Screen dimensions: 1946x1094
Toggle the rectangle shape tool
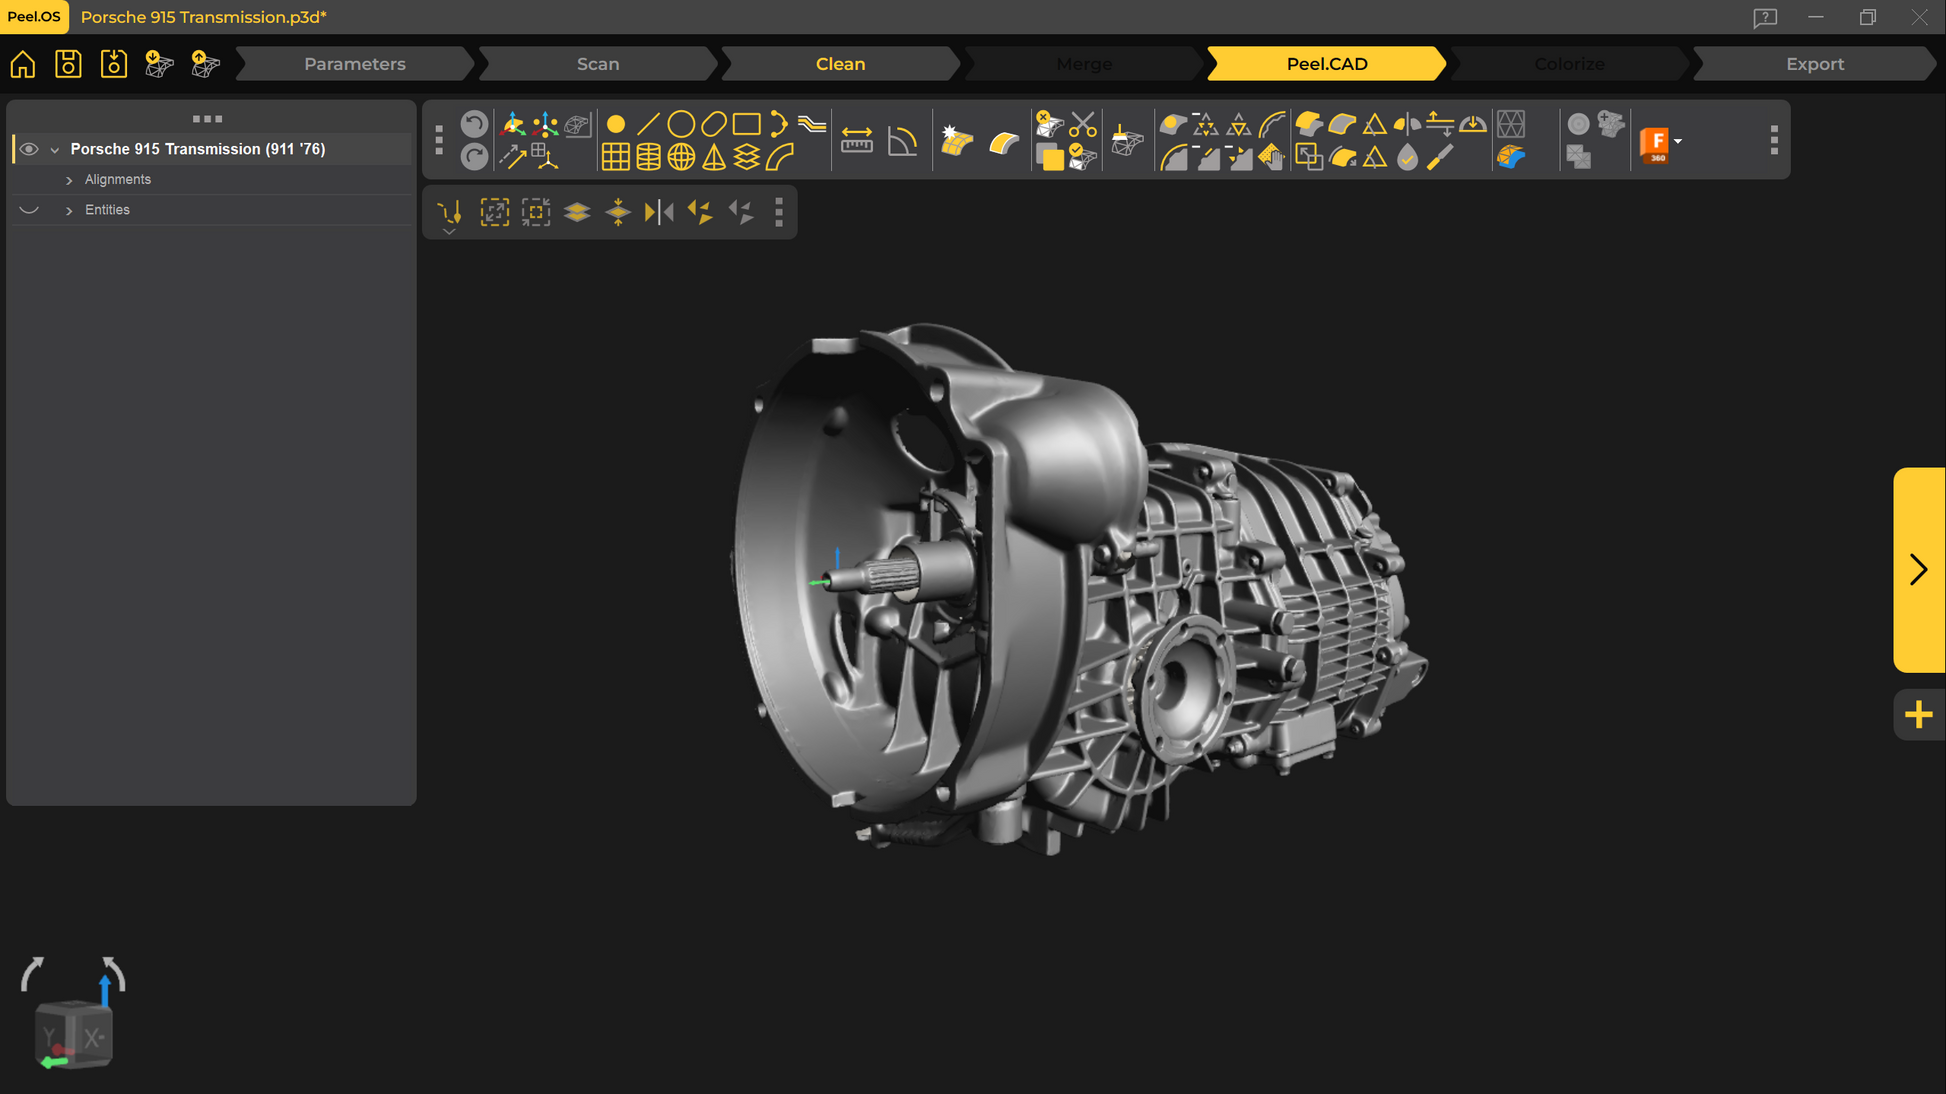747,124
